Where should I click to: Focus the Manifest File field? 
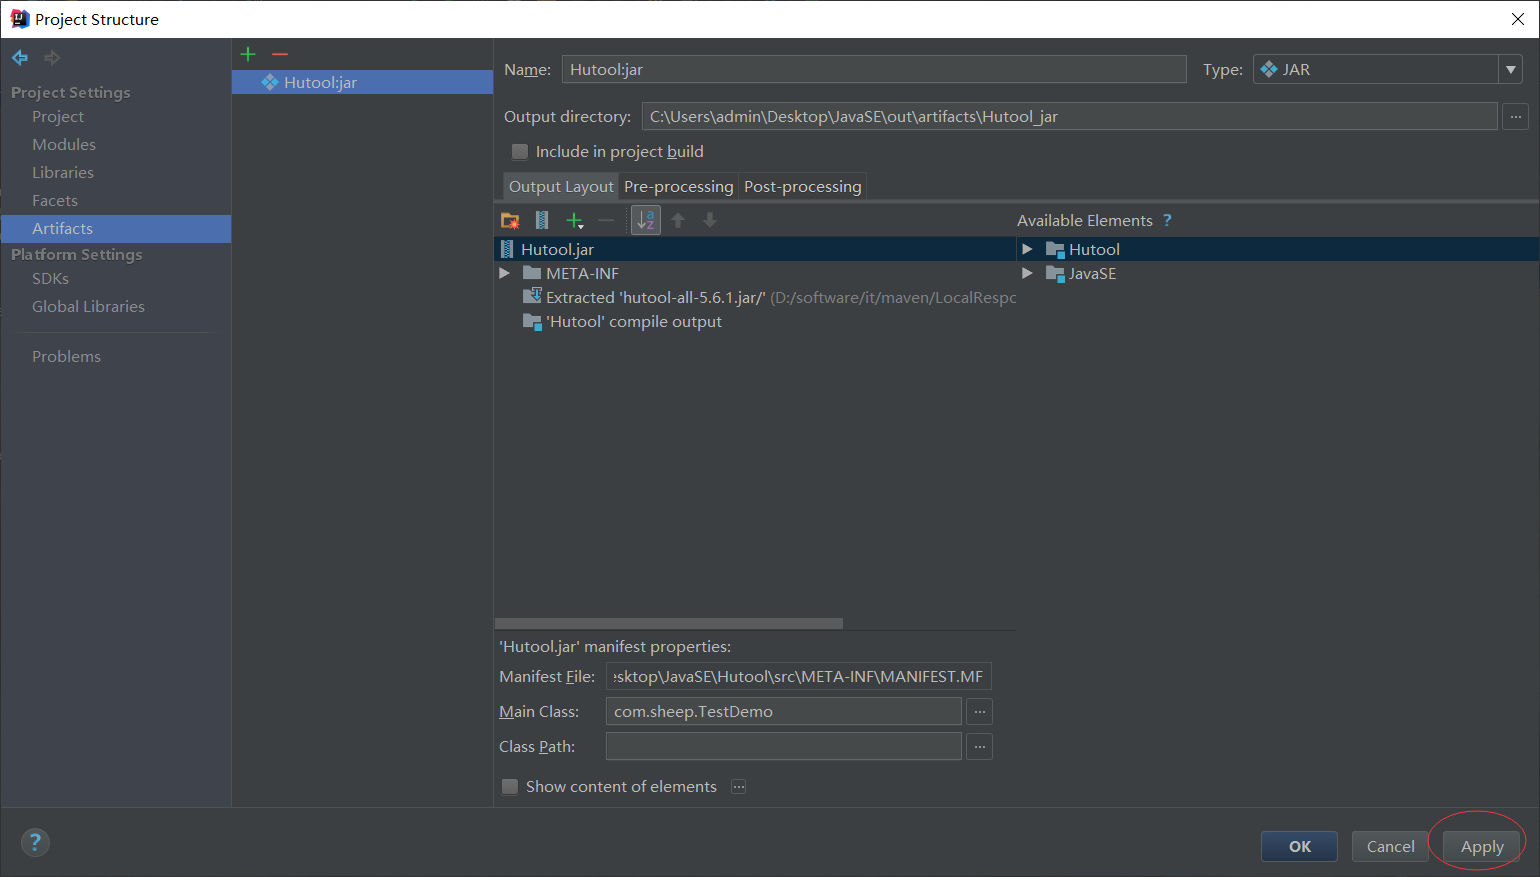pos(798,677)
